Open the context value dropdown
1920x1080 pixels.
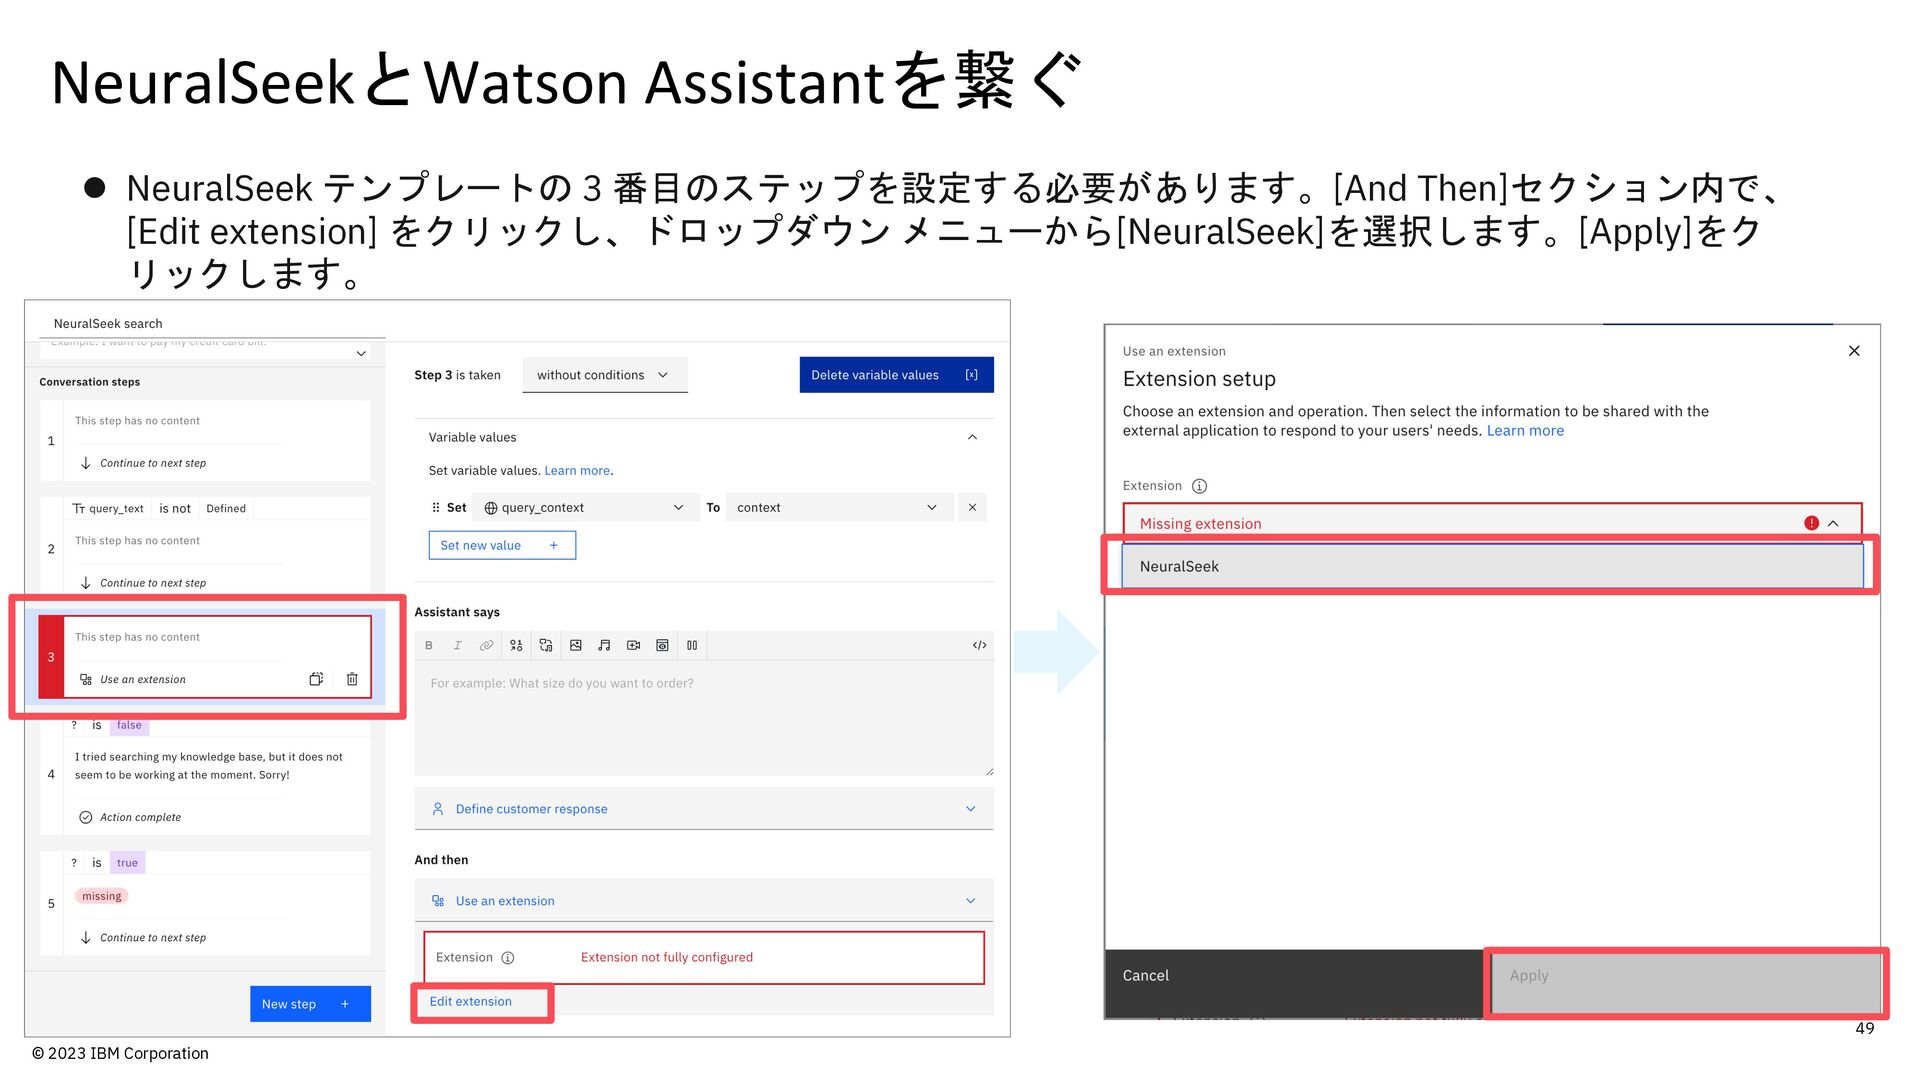click(x=839, y=508)
